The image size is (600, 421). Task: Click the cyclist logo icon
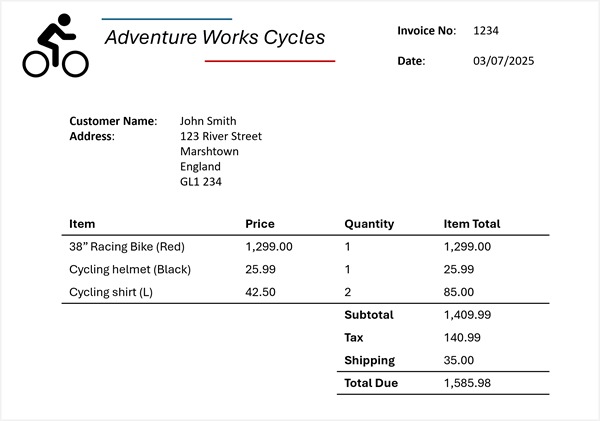(55, 46)
